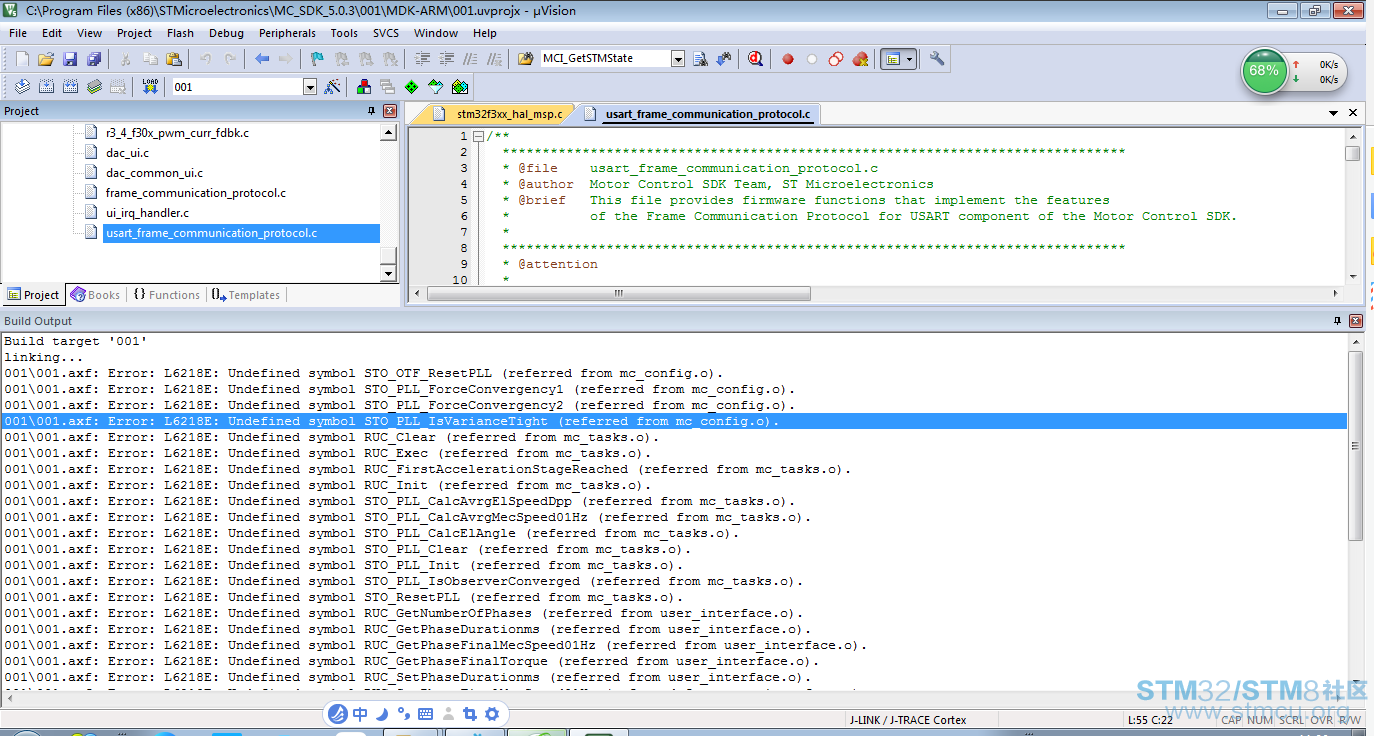The height and width of the screenshot is (736, 1374).
Task: Open the target selection dropdown showing 001
Action: click(309, 87)
